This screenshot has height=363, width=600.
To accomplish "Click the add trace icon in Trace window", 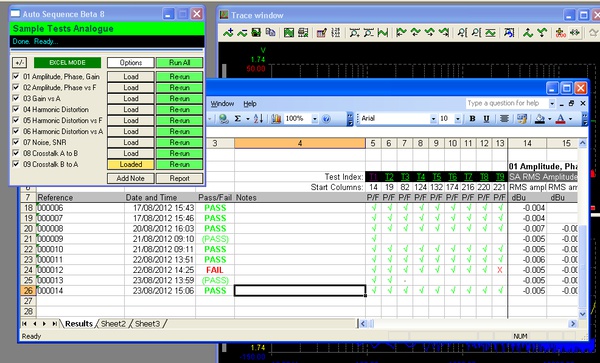I will (x=228, y=33).
